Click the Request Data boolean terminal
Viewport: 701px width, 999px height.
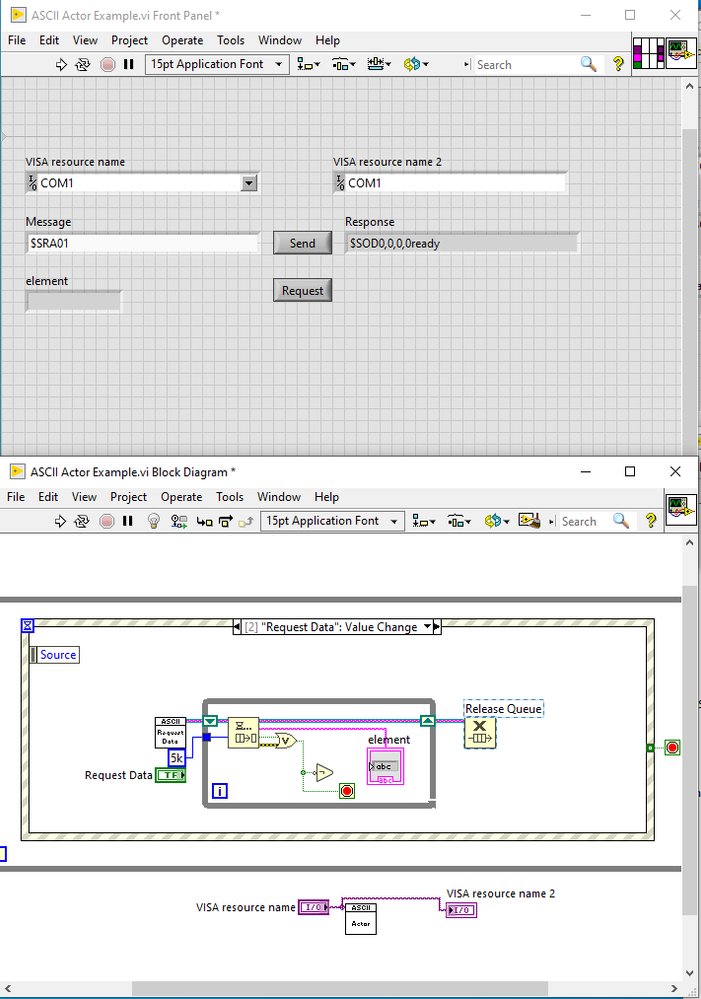coord(170,775)
